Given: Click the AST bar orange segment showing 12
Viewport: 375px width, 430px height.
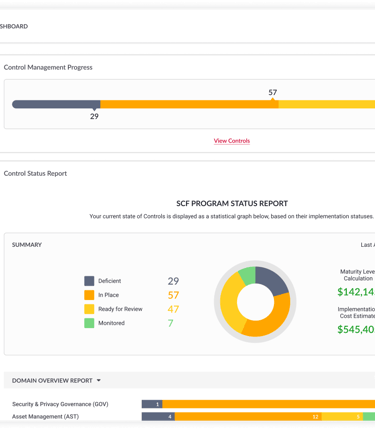Looking at the screenshot, I should pyautogui.click(x=248, y=416).
